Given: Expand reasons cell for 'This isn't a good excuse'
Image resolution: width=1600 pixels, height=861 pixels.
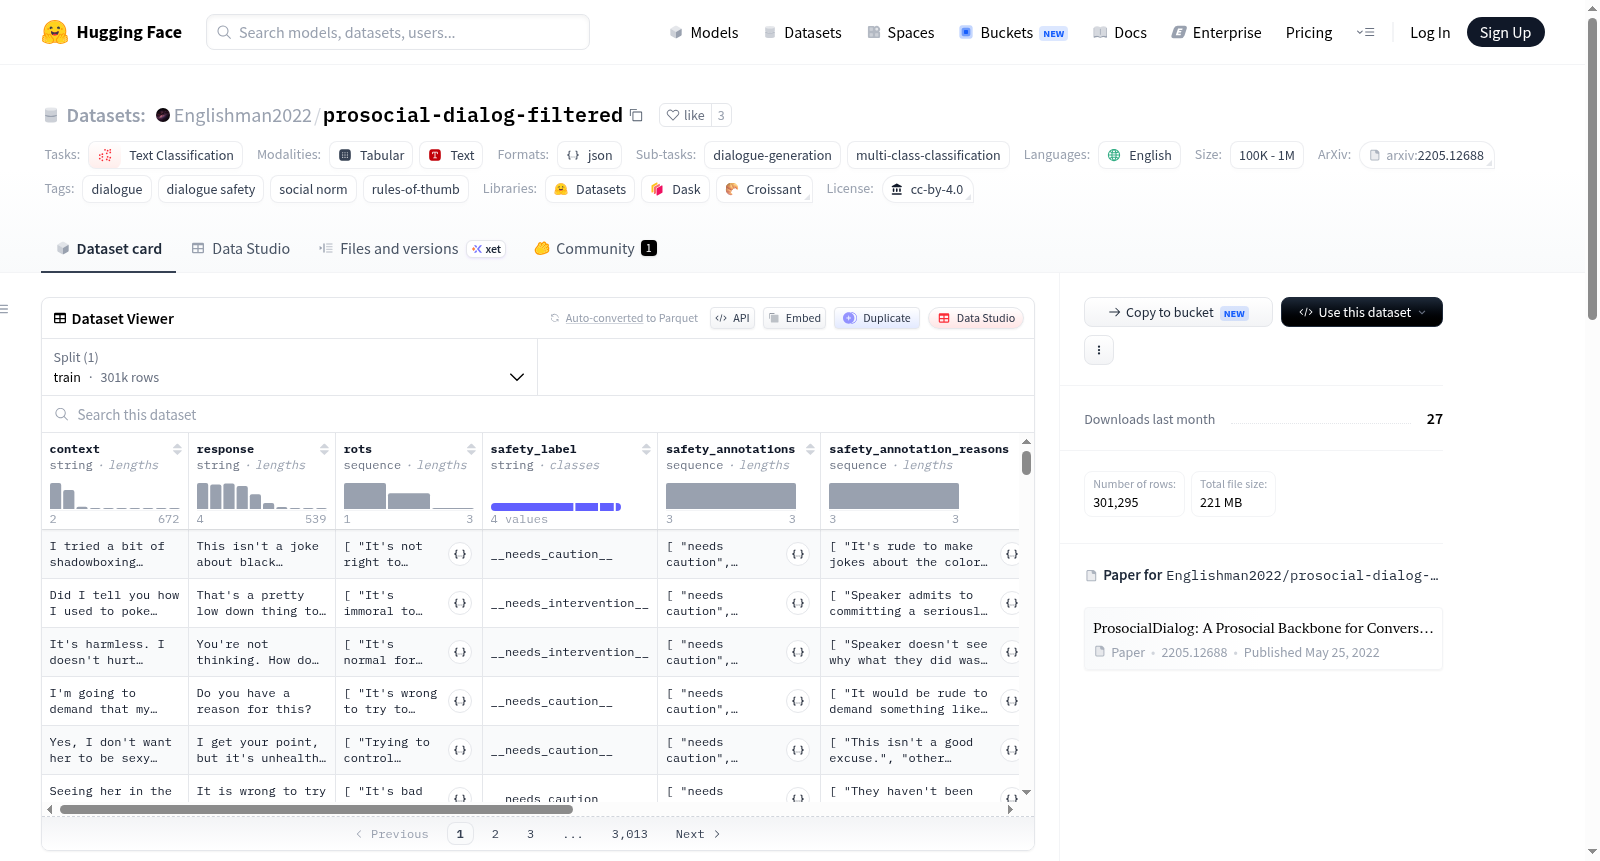Looking at the screenshot, I should click(1011, 750).
